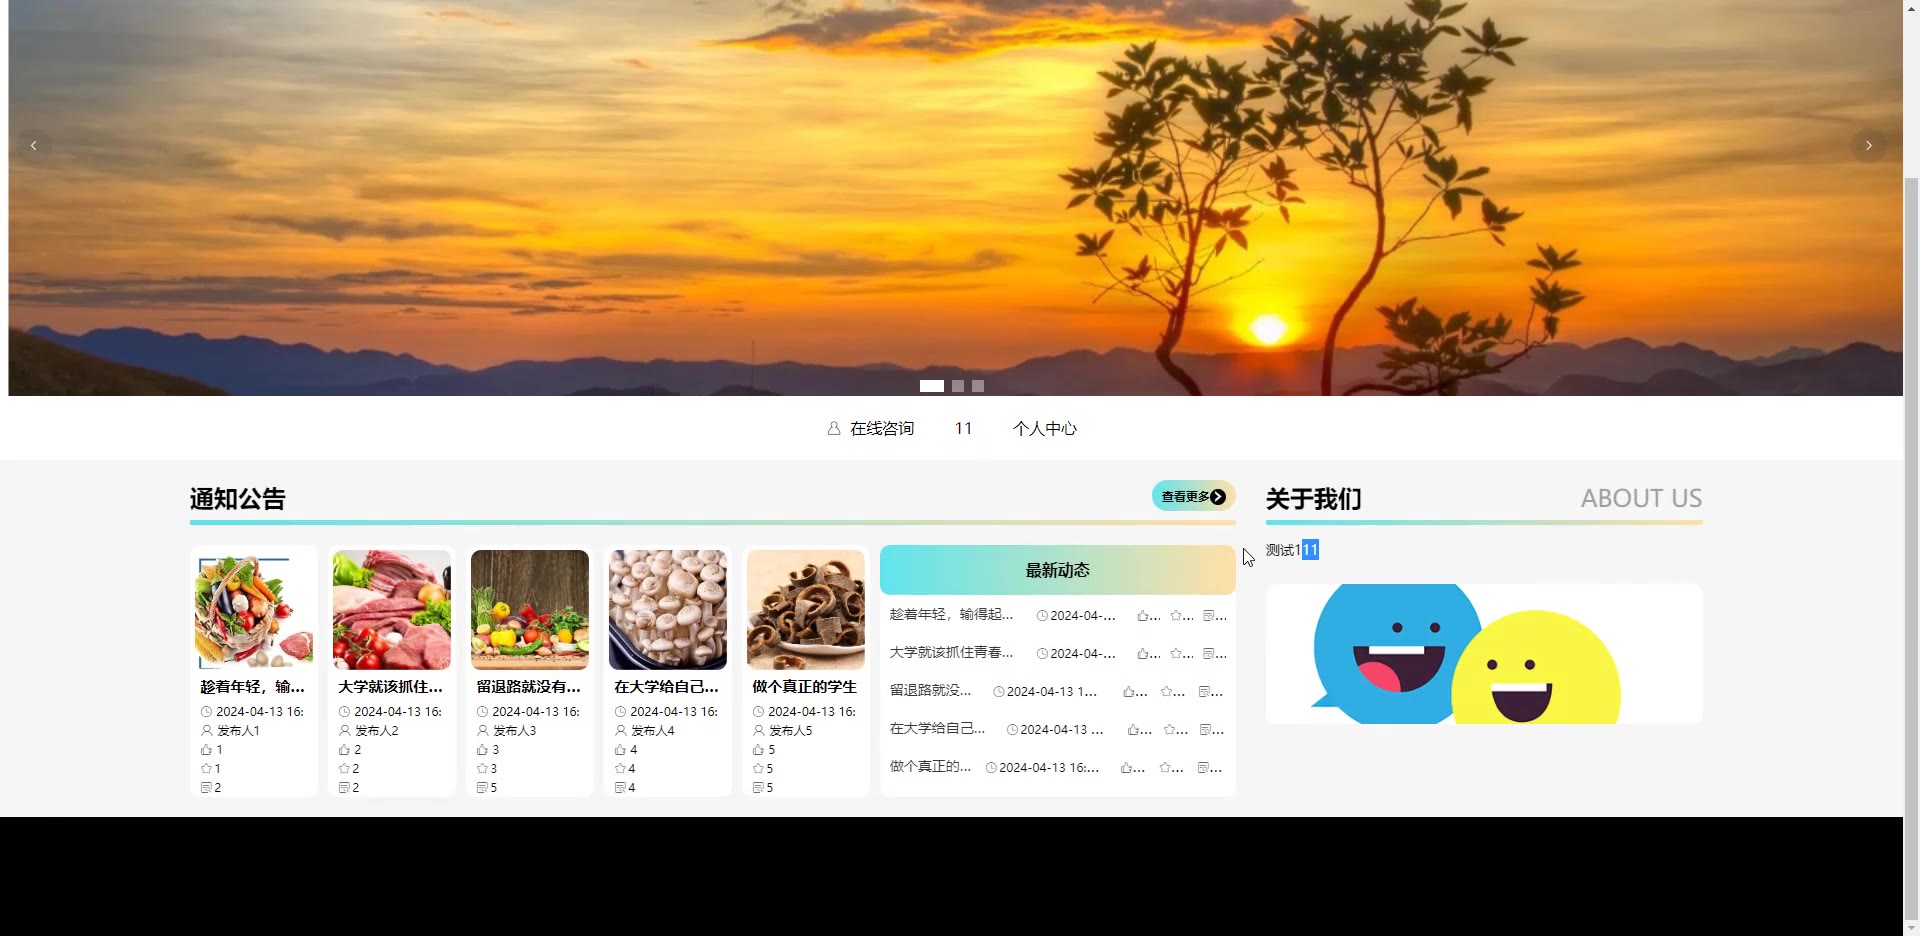Click star icon in 做个真正的 list row
The width and height of the screenshot is (1920, 936).
coord(1165,768)
